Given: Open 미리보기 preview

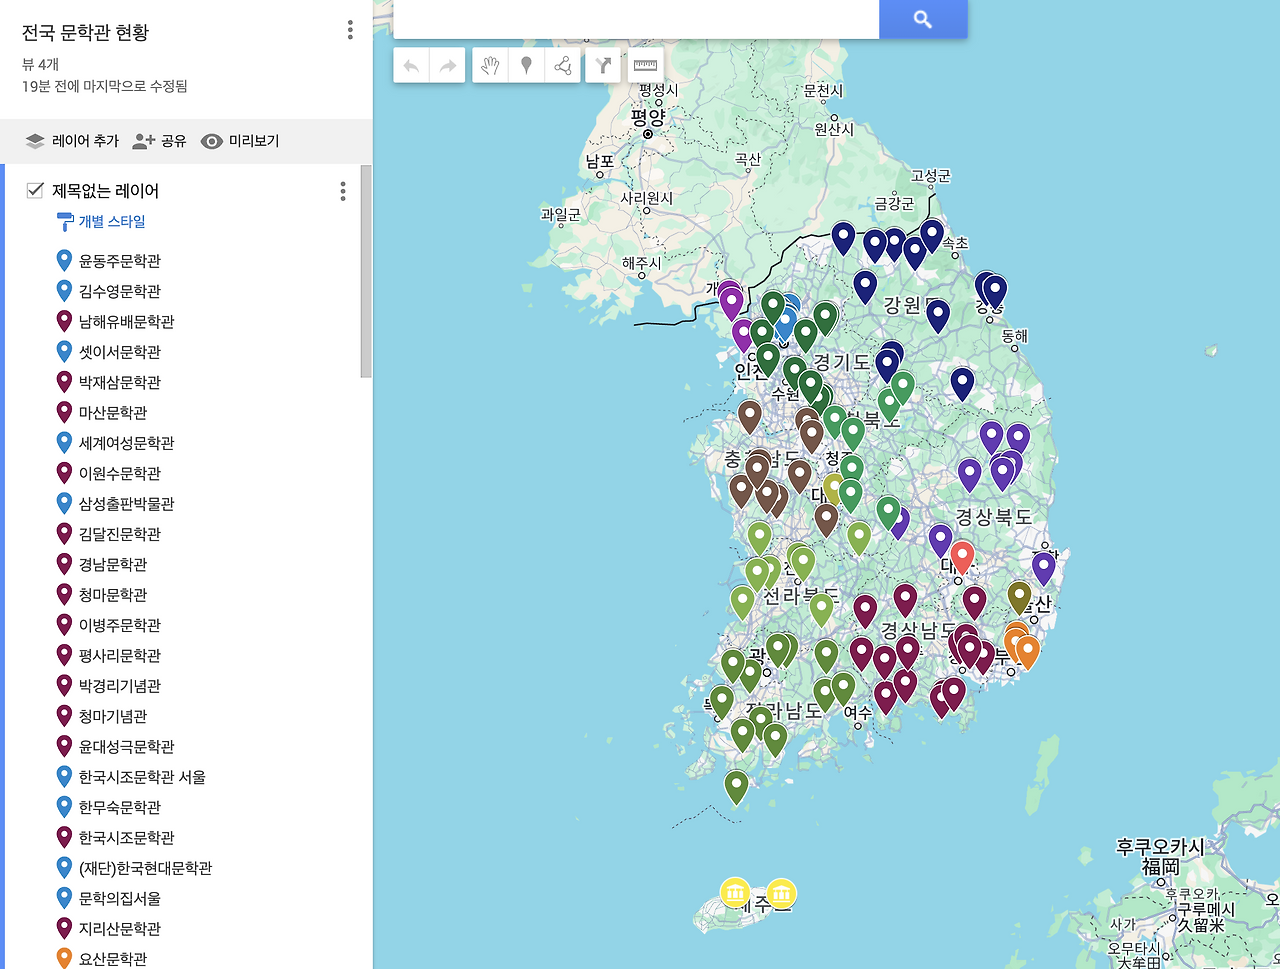Looking at the screenshot, I should (240, 141).
